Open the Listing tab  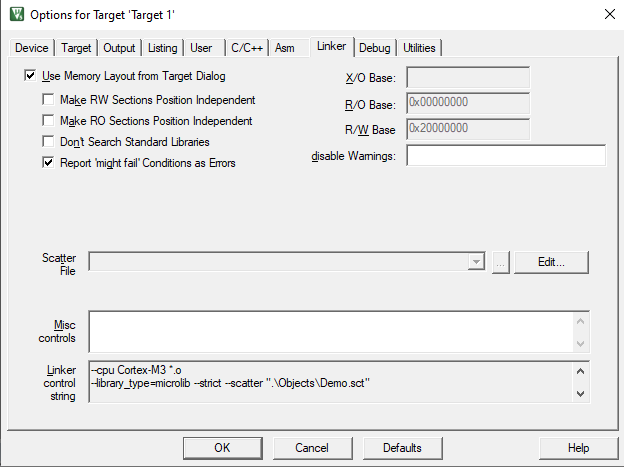pos(162,48)
